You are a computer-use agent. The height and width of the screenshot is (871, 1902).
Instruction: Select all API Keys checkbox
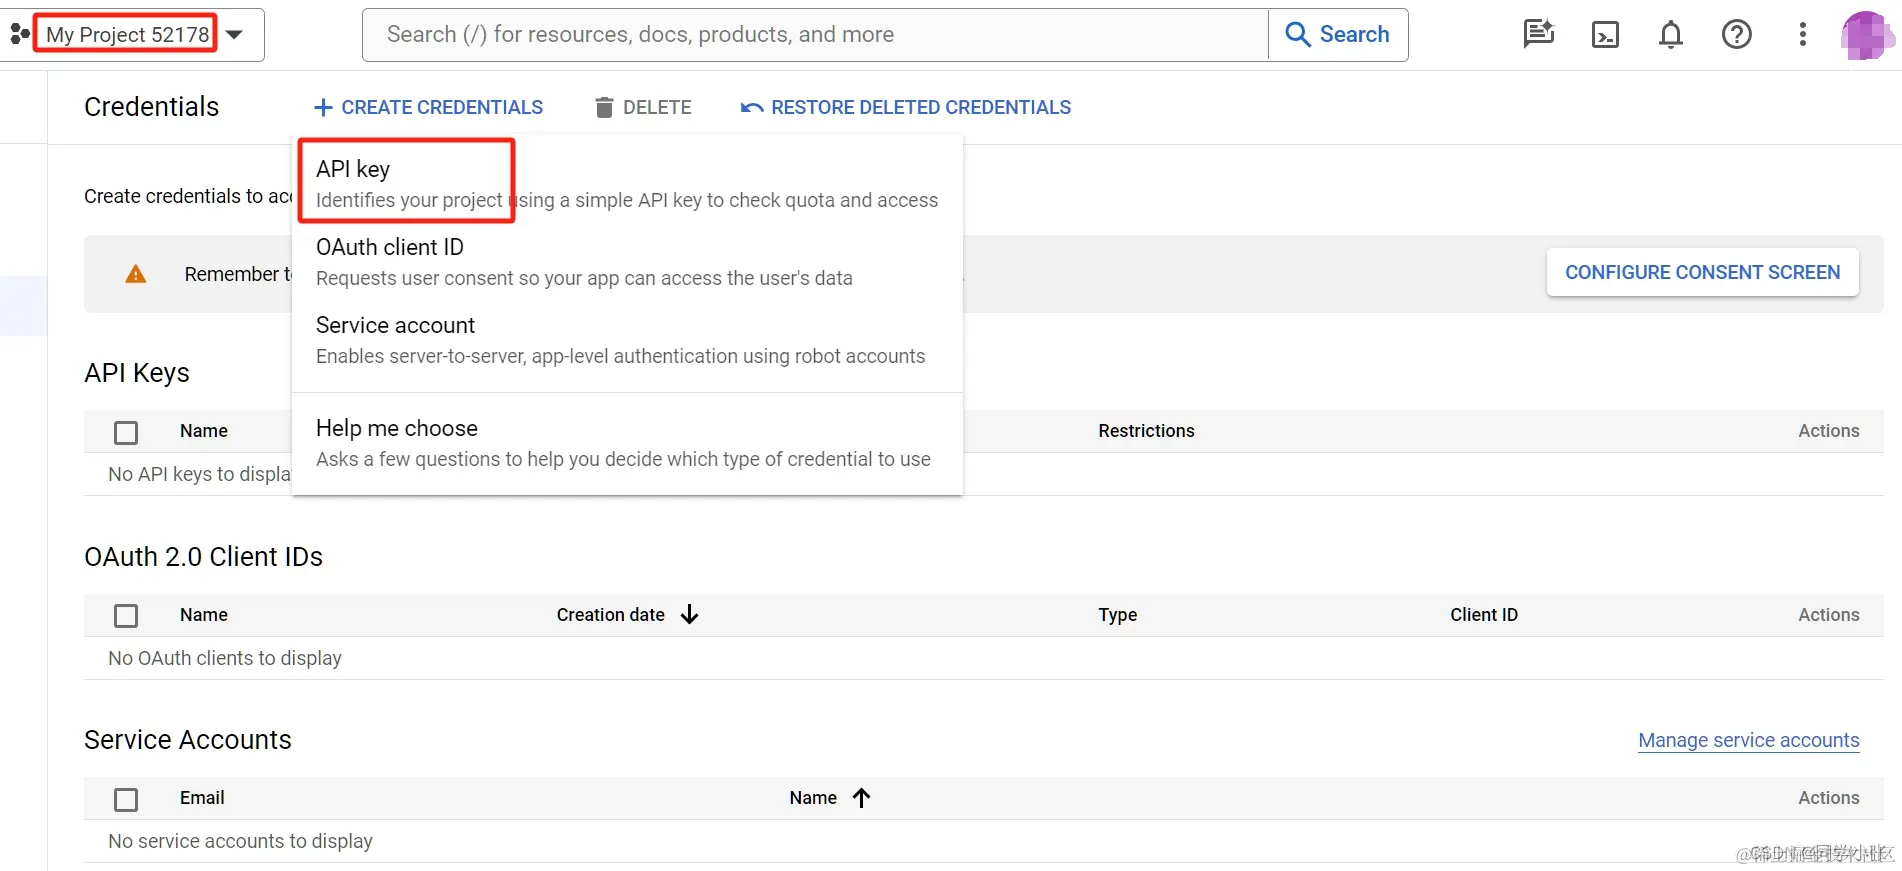click(126, 432)
